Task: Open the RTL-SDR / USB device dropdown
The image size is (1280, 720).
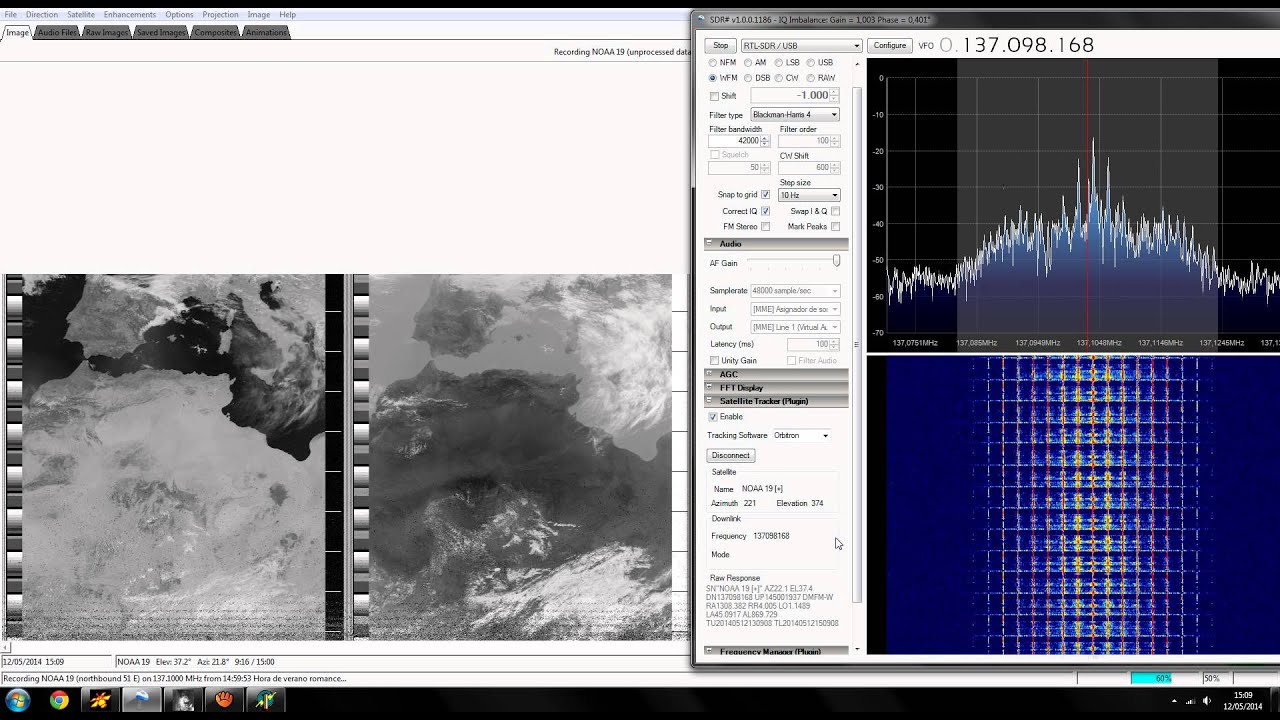Action: tap(801, 46)
